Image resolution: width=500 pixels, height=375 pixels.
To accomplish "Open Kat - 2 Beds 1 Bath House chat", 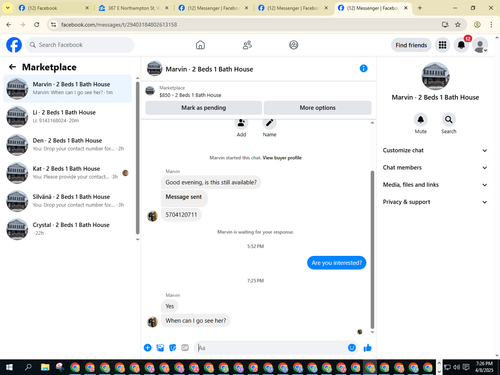I will coord(68,173).
